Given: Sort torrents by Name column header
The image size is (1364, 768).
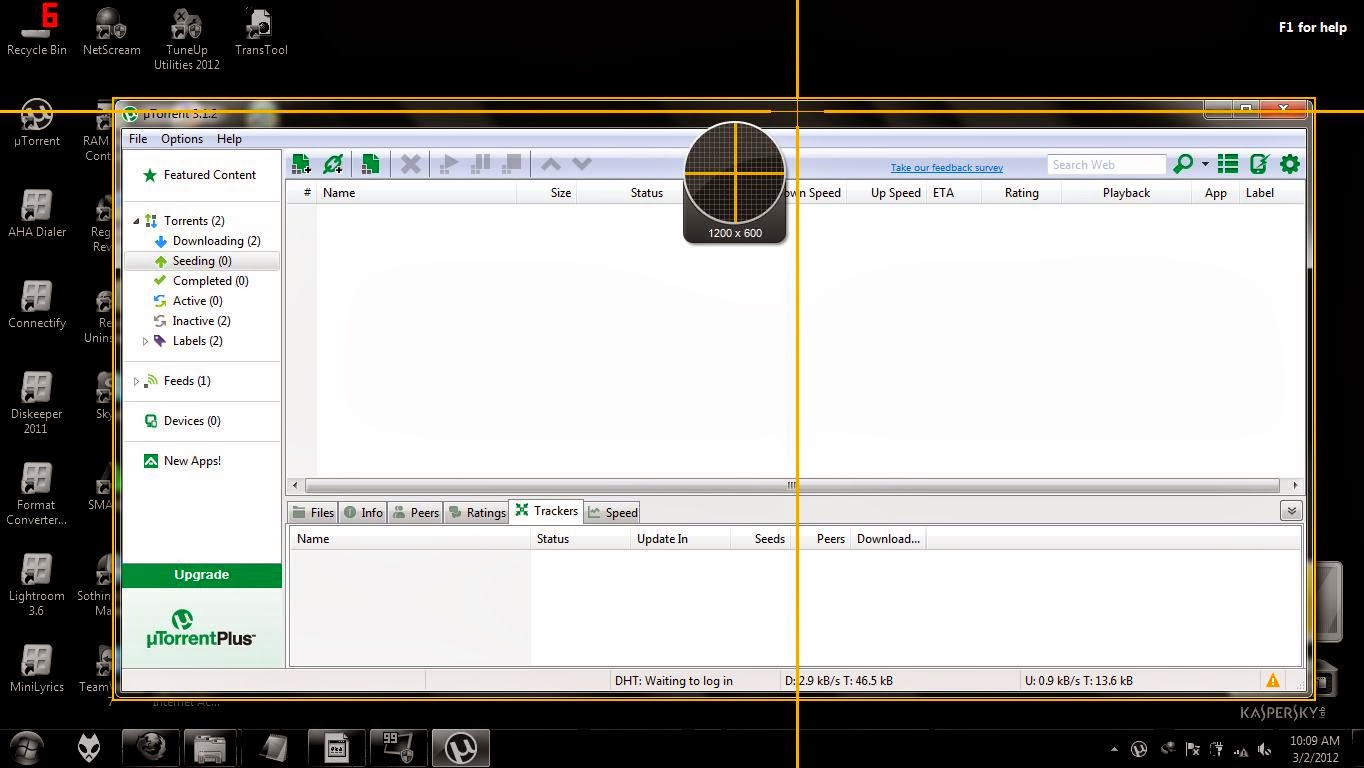Looking at the screenshot, I should [417, 193].
